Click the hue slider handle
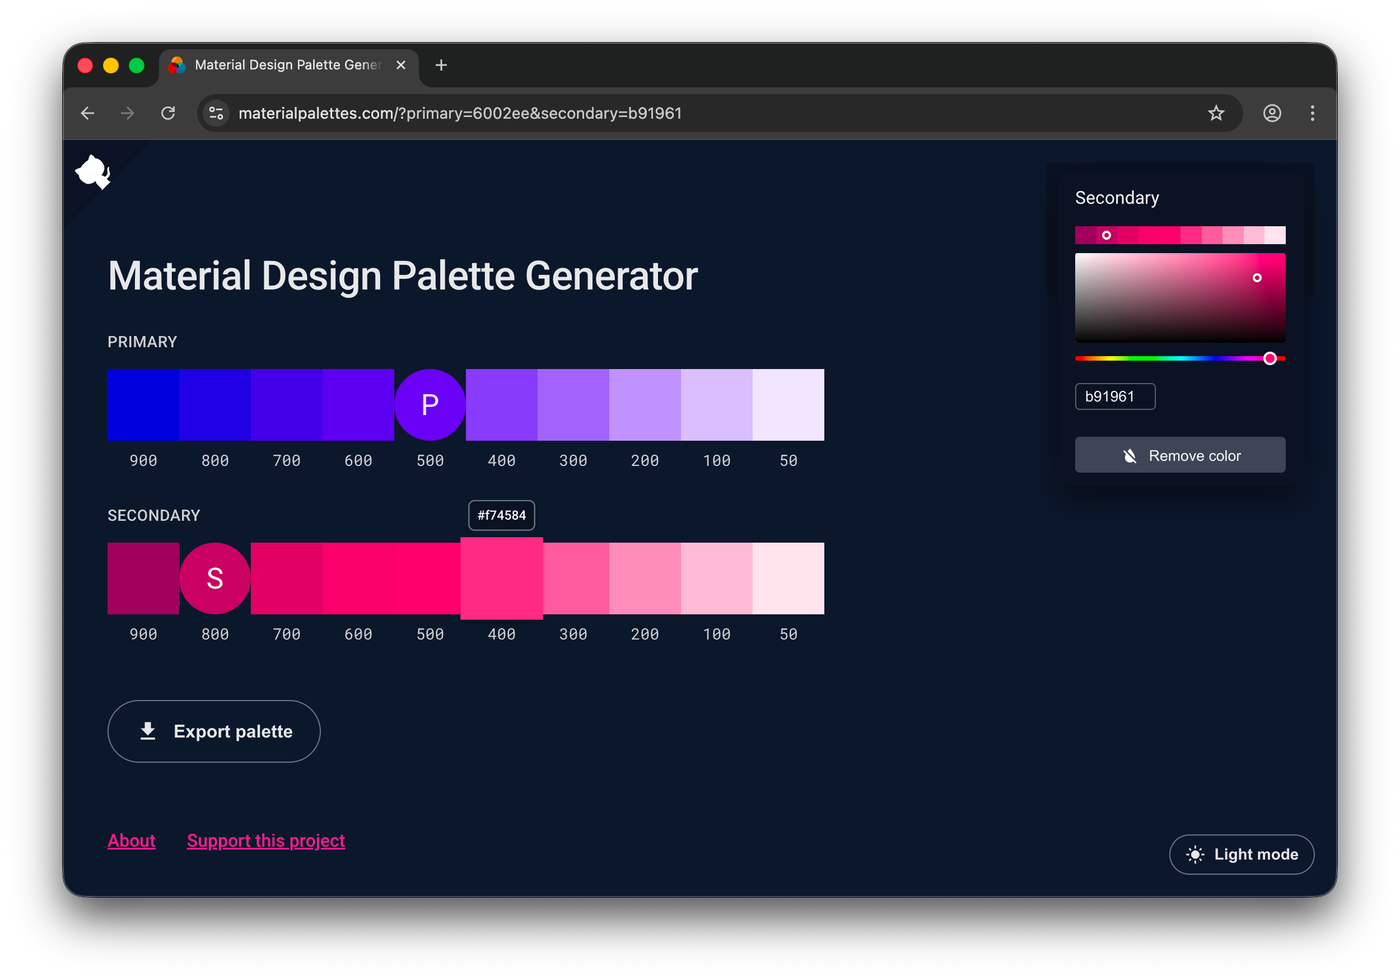The image size is (1400, 980). [x=1270, y=358]
